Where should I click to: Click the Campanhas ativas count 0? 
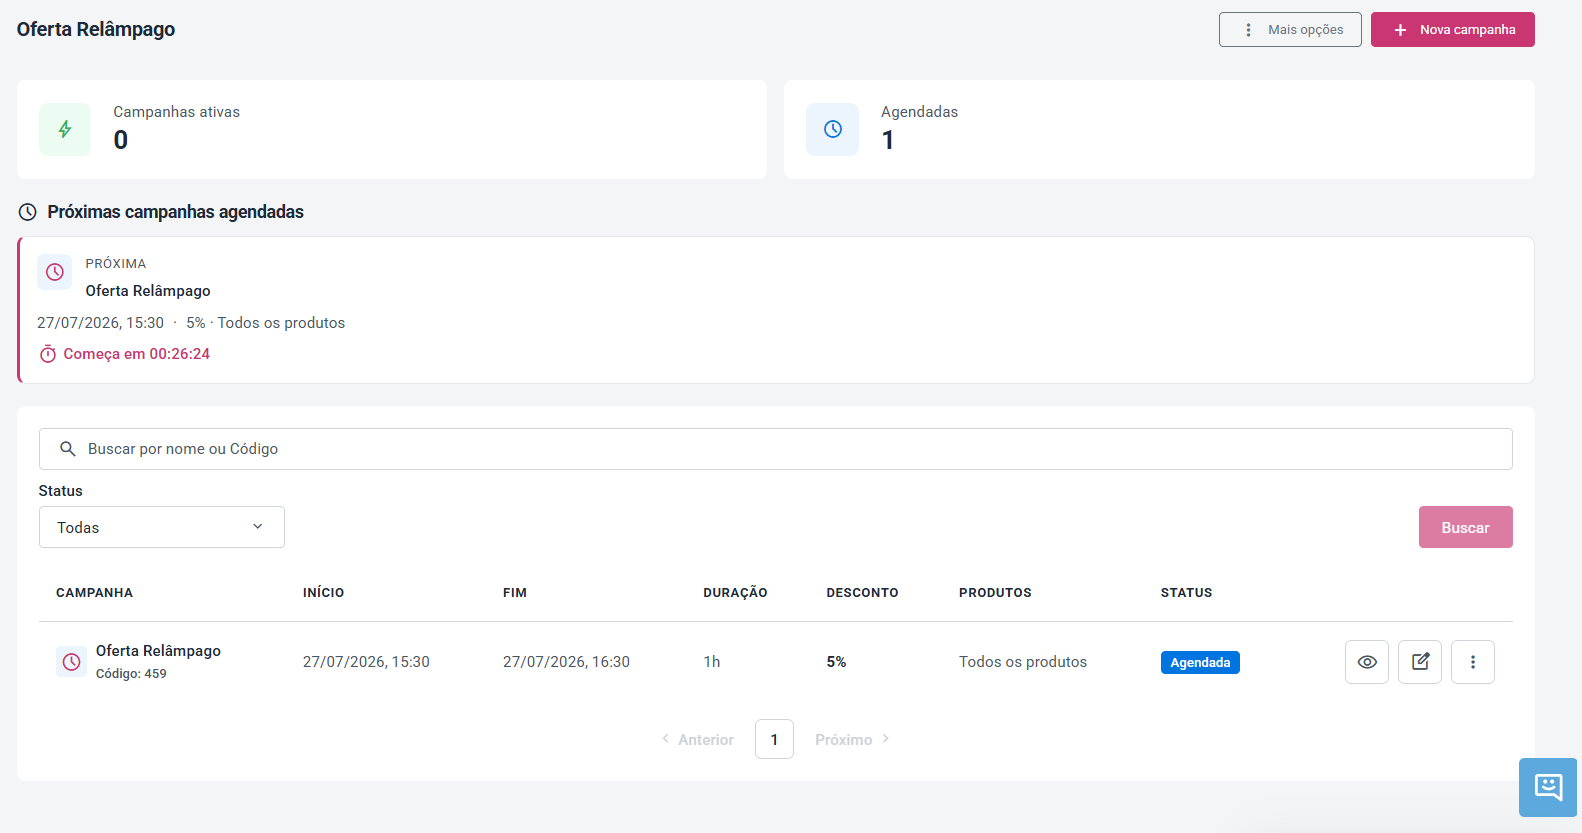121,140
